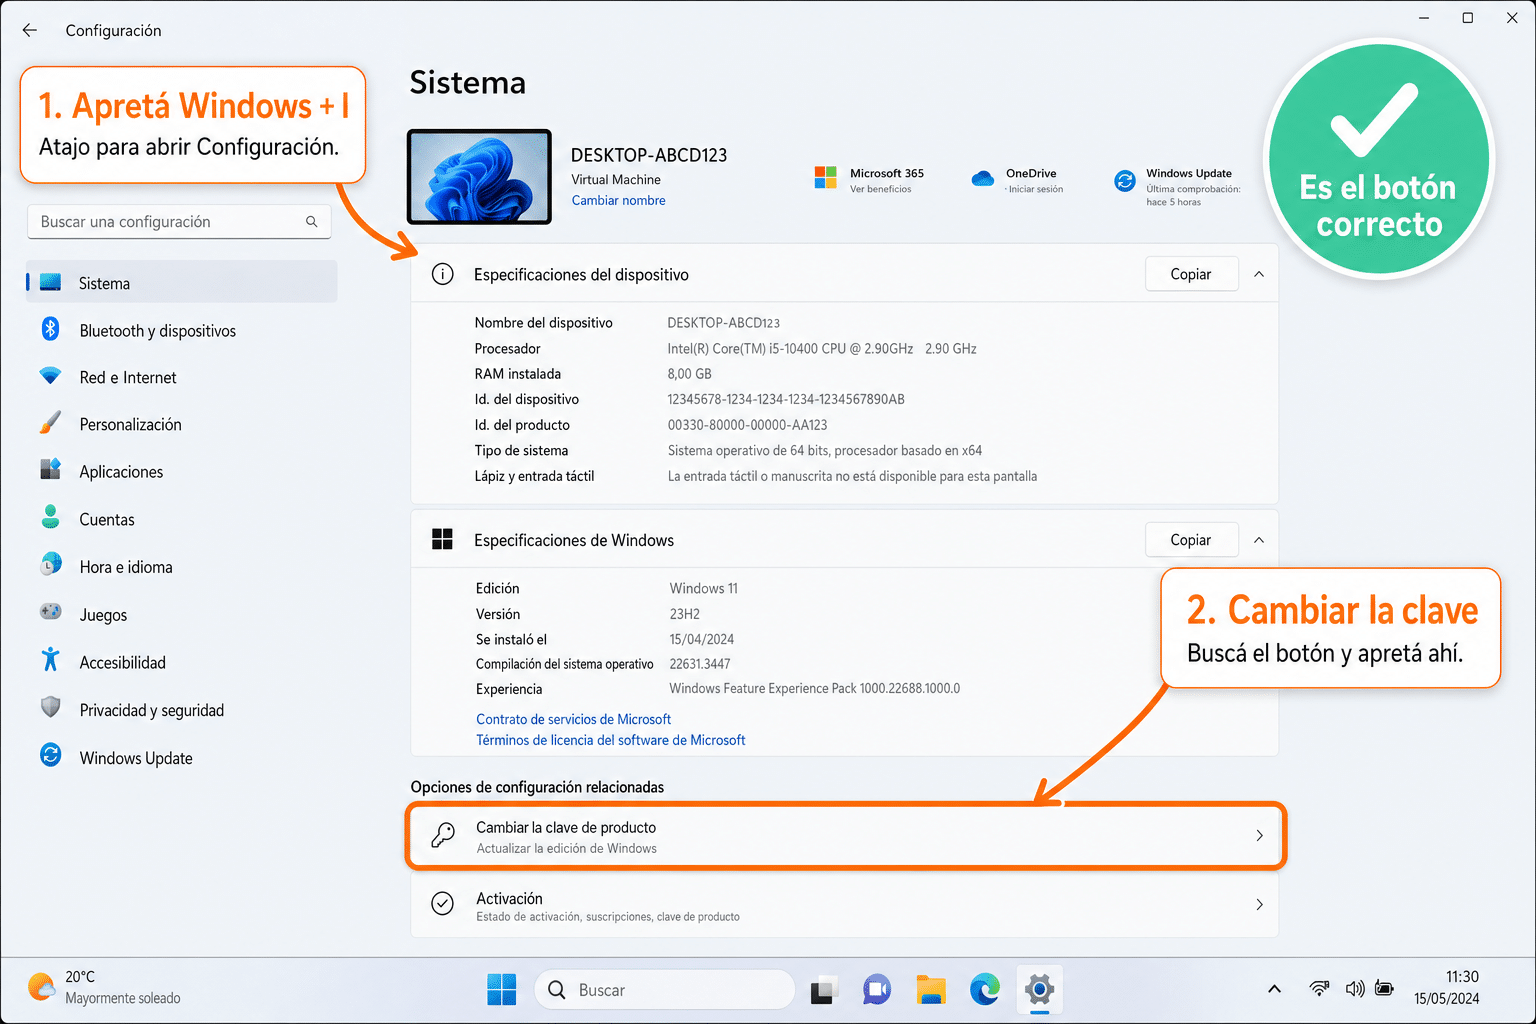Click the network icon in the system tray
Screen dimensions: 1536x1024
(1320, 989)
